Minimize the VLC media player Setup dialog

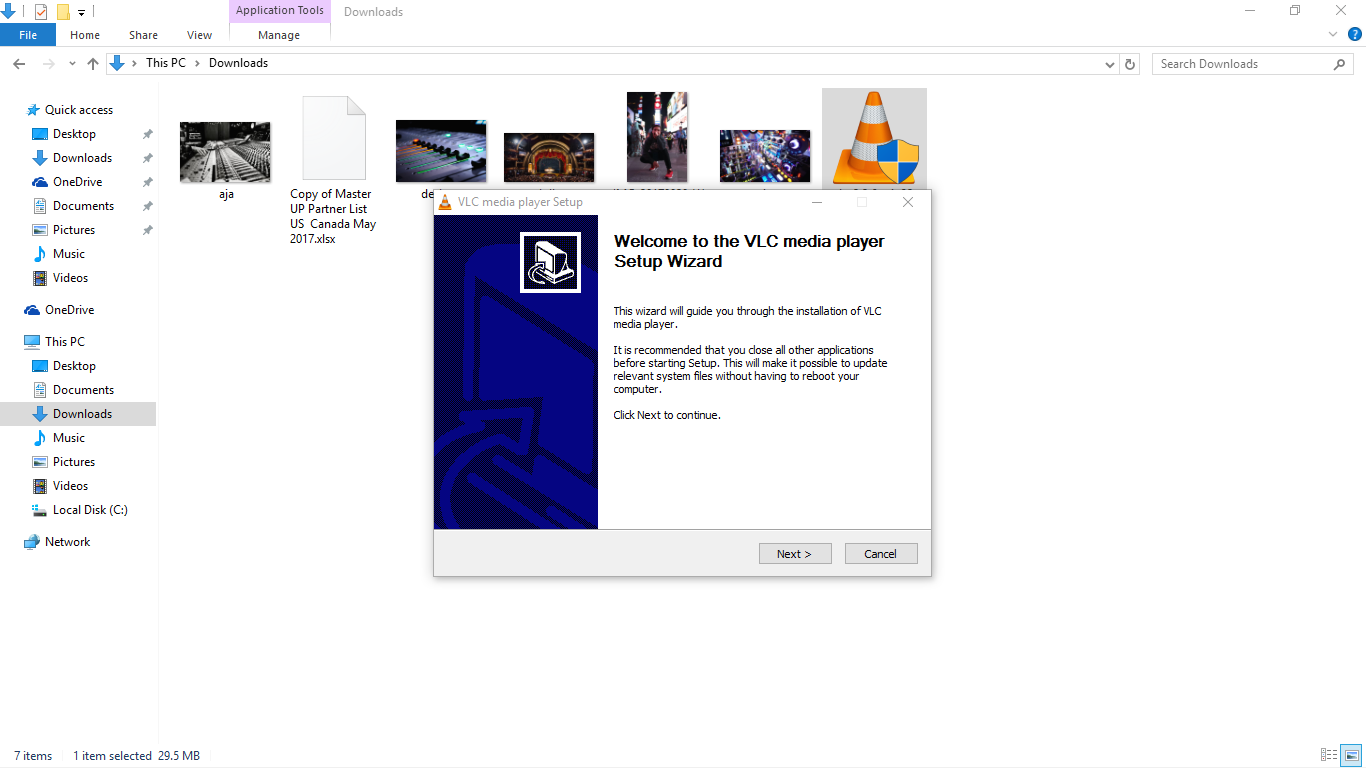coord(817,202)
